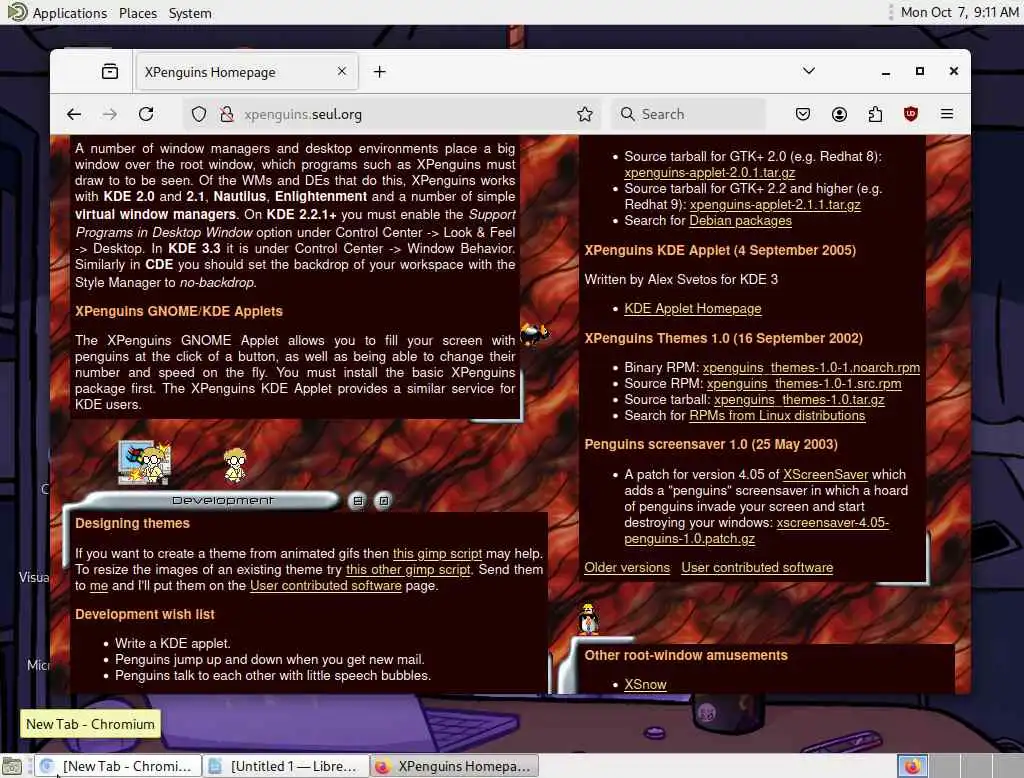Screen dimensions: 1024x778
Task: Open this other gimp script link
Action: (x=408, y=570)
